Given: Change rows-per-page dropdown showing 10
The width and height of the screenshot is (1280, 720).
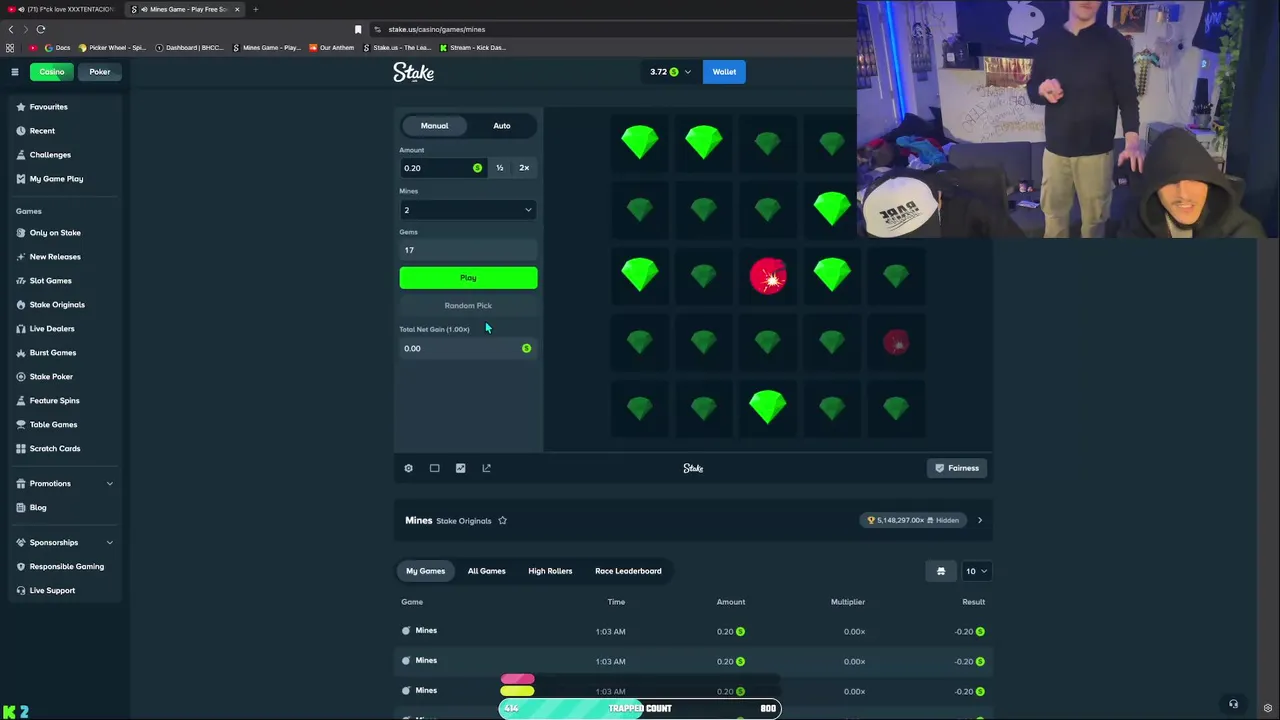Looking at the screenshot, I should pos(976,571).
